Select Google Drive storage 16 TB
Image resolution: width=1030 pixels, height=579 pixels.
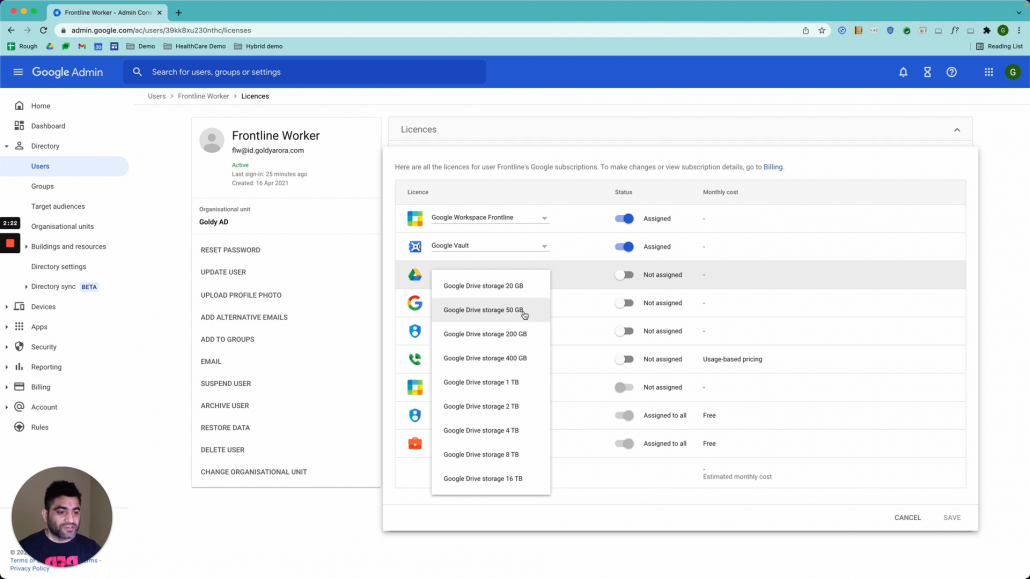[x=491, y=478]
